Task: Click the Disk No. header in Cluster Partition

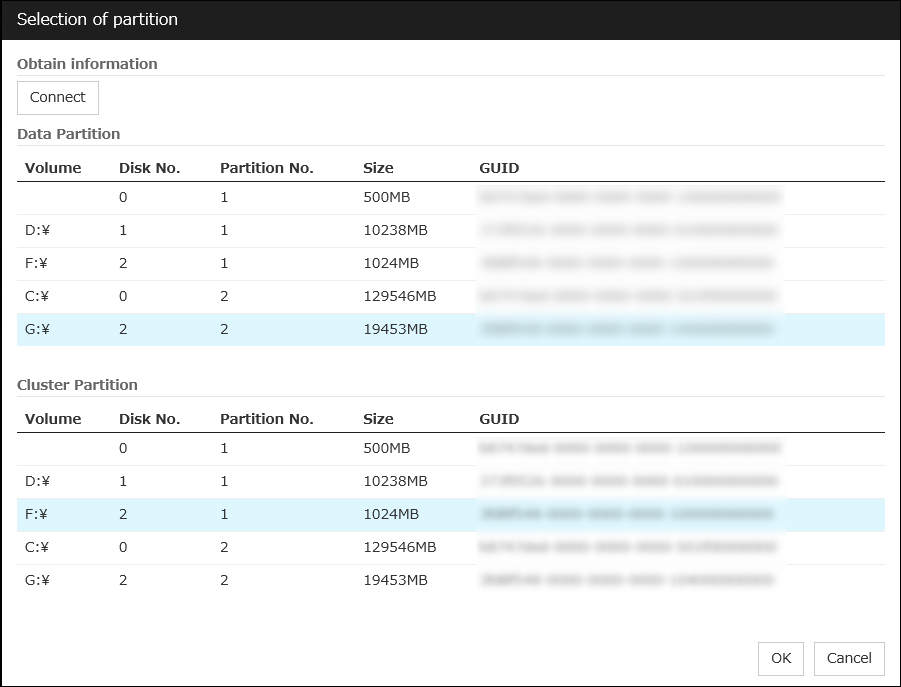Action: tap(150, 418)
